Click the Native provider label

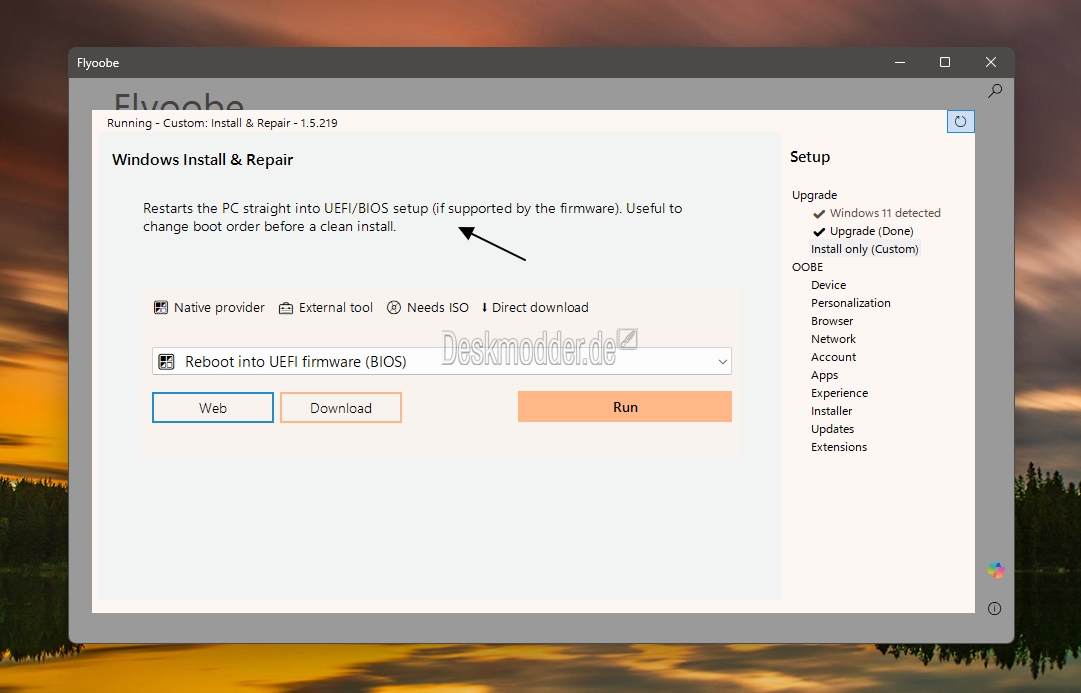(219, 308)
